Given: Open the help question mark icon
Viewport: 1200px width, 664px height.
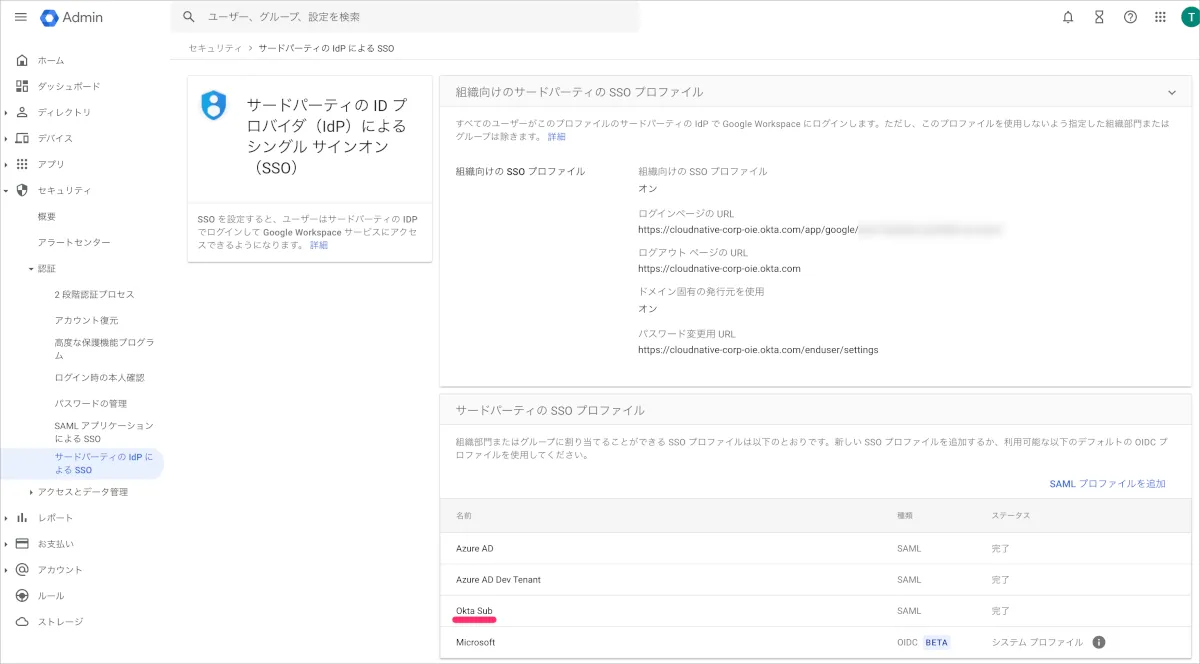Looking at the screenshot, I should (x=1130, y=17).
